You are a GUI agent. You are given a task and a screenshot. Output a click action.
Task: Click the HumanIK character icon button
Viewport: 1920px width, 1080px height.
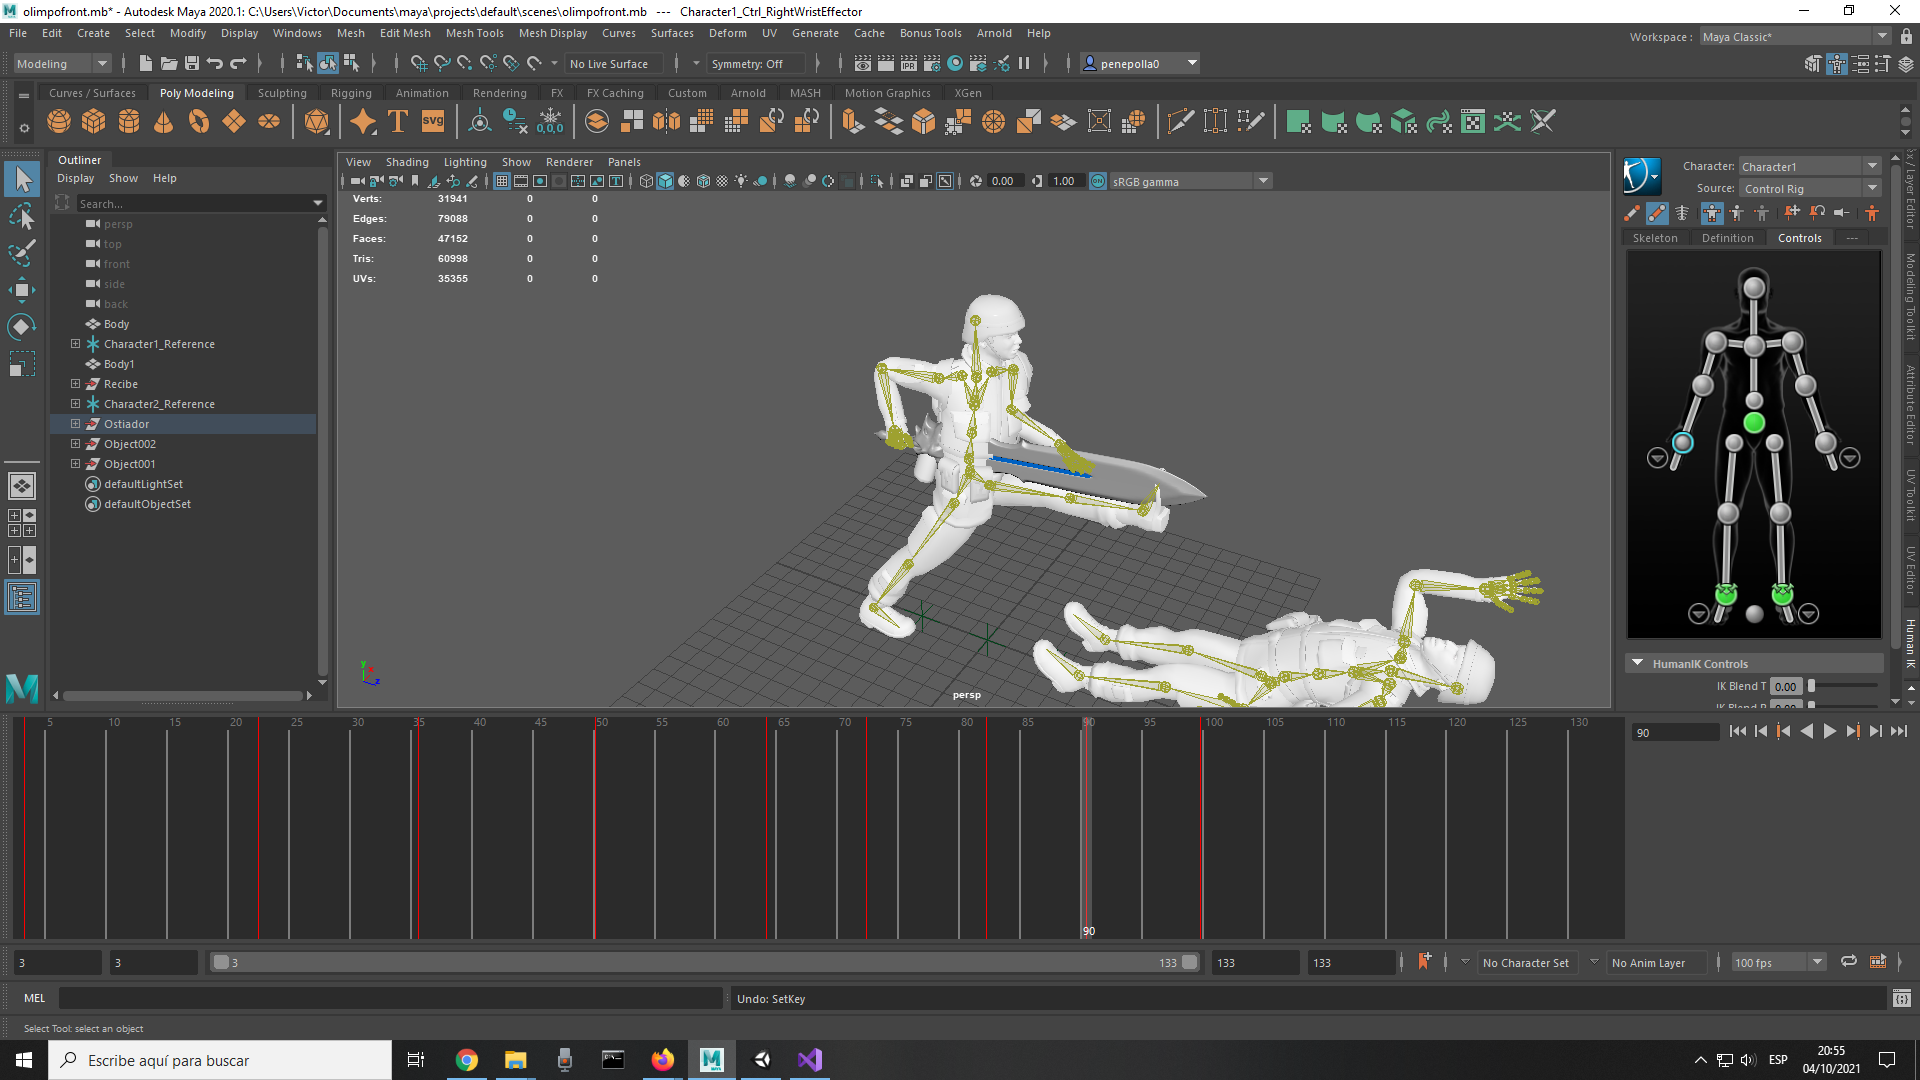coord(1641,176)
